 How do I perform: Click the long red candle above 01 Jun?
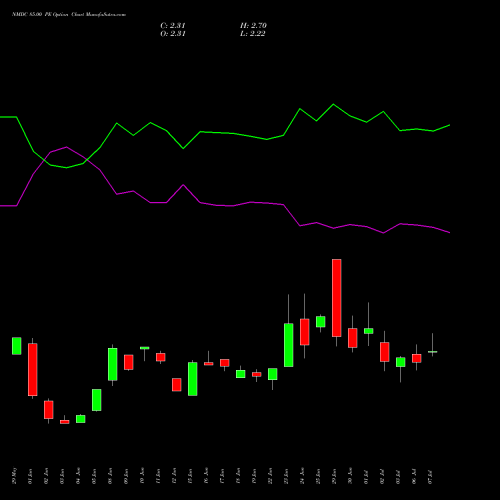click(33, 369)
